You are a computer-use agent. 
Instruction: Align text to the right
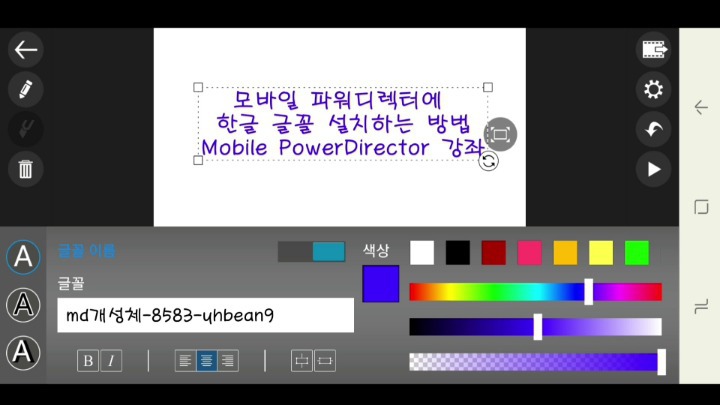pos(228,360)
